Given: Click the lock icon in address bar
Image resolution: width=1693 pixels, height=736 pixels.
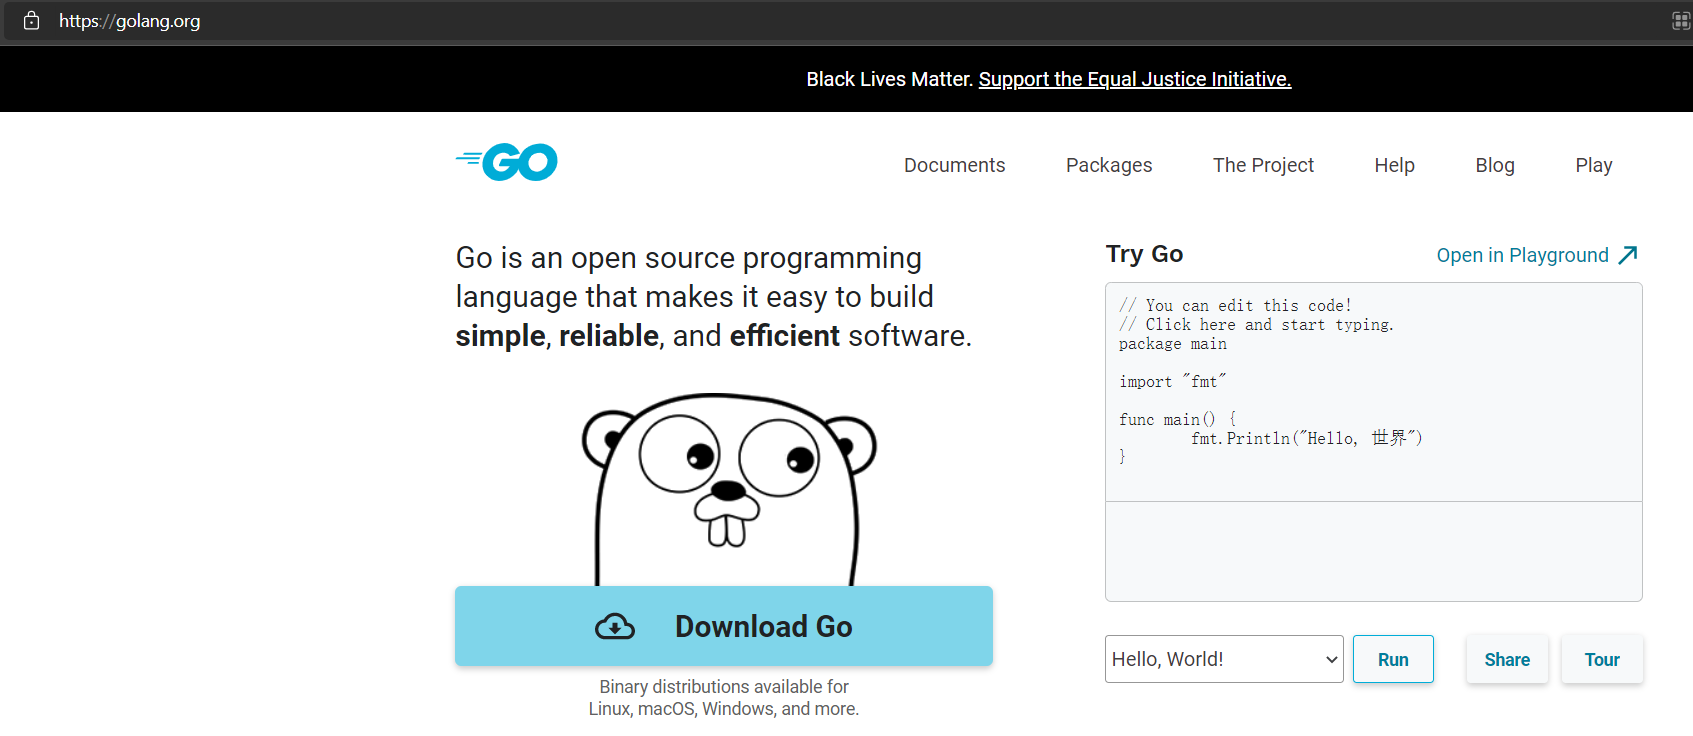Looking at the screenshot, I should pos(31,20).
